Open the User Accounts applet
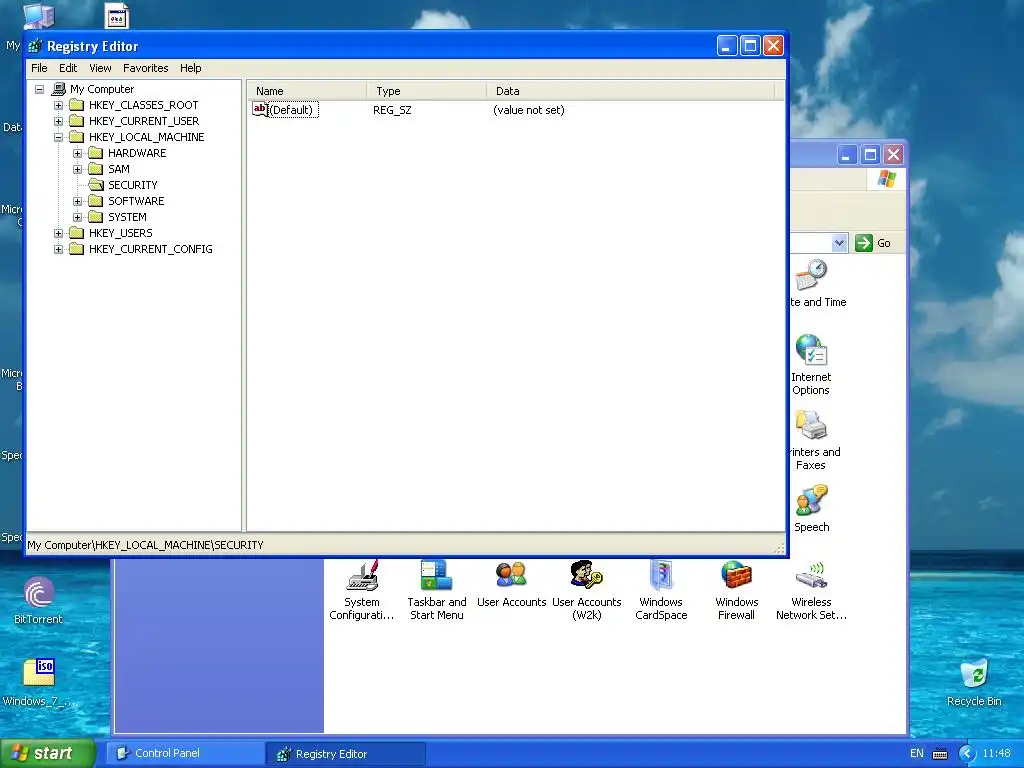This screenshot has height=768, width=1024. point(511,584)
